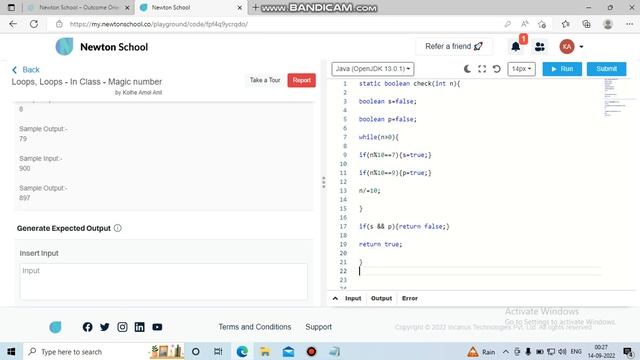Open Task View from the taskbar
Image resolution: width=640 pixels, height=360 pixels.
click(x=218, y=351)
